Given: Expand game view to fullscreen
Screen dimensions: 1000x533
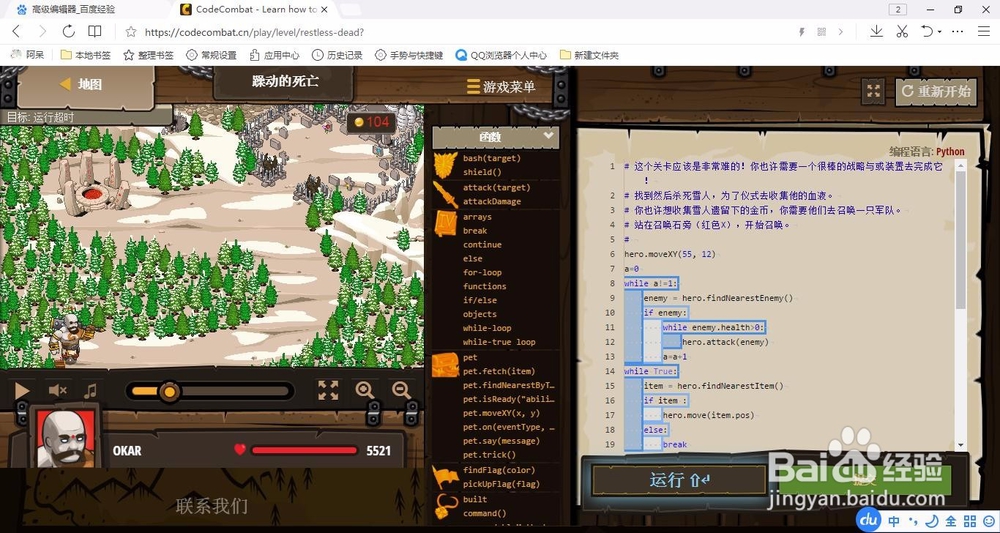Looking at the screenshot, I should (x=328, y=390).
